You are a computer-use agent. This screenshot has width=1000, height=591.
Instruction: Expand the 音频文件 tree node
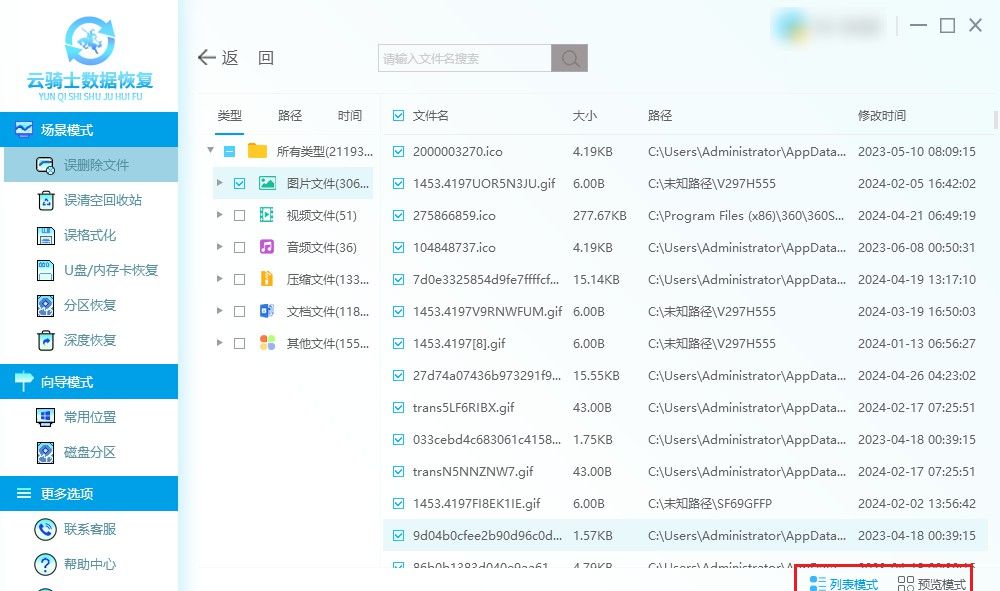pyautogui.click(x=219, y=247)
